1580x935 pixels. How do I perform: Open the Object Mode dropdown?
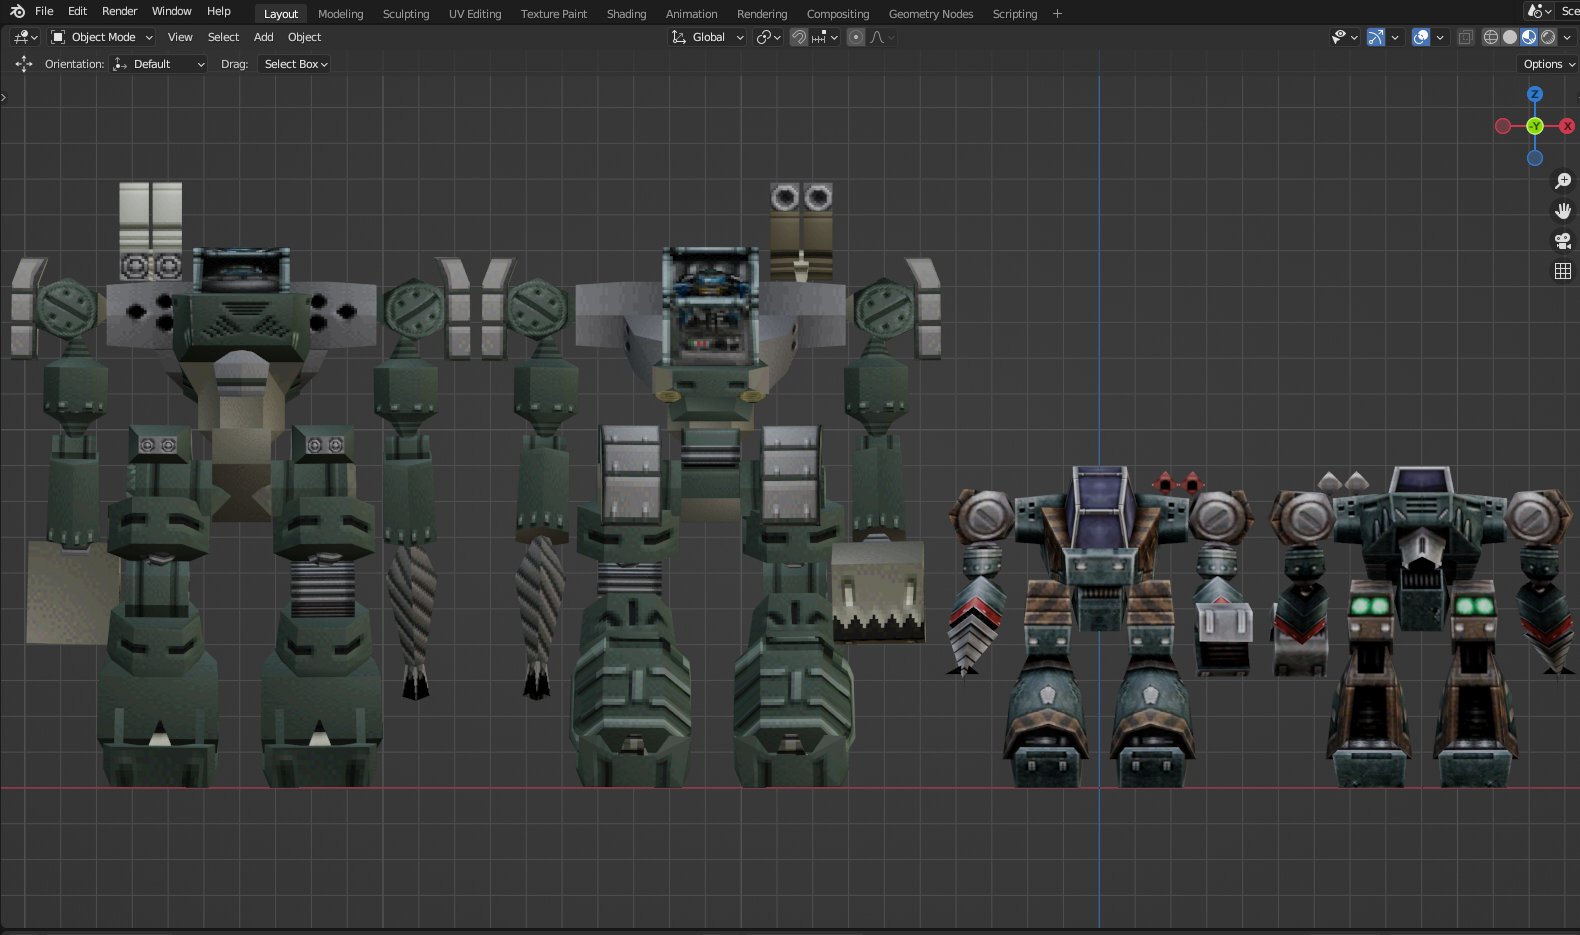[x=102, y=37]
